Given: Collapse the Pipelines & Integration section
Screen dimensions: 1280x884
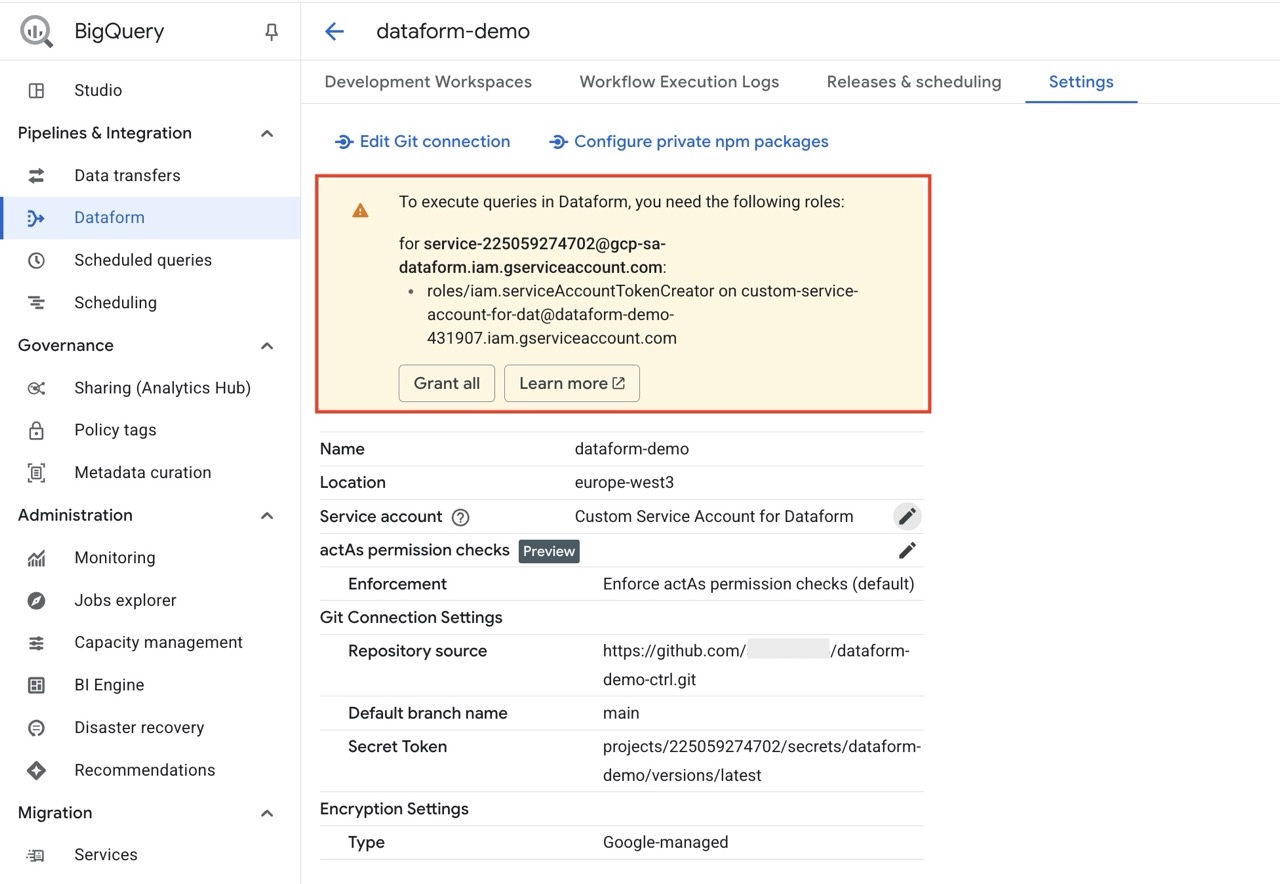Looking at the screenshot, I should click(x=267, y=134).
